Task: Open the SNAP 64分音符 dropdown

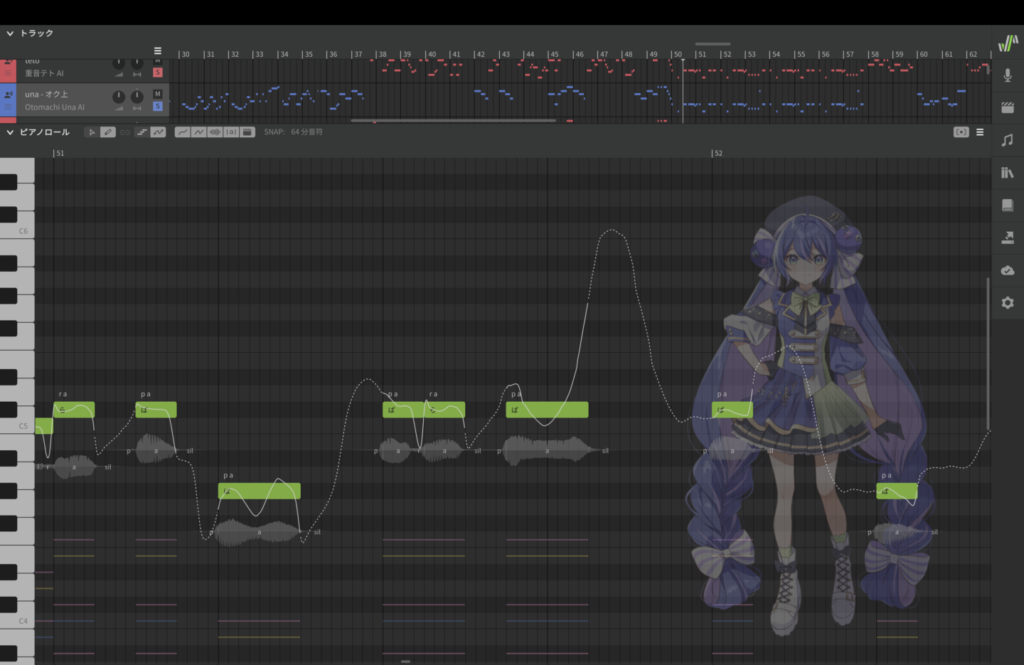Action: (293, 132)
